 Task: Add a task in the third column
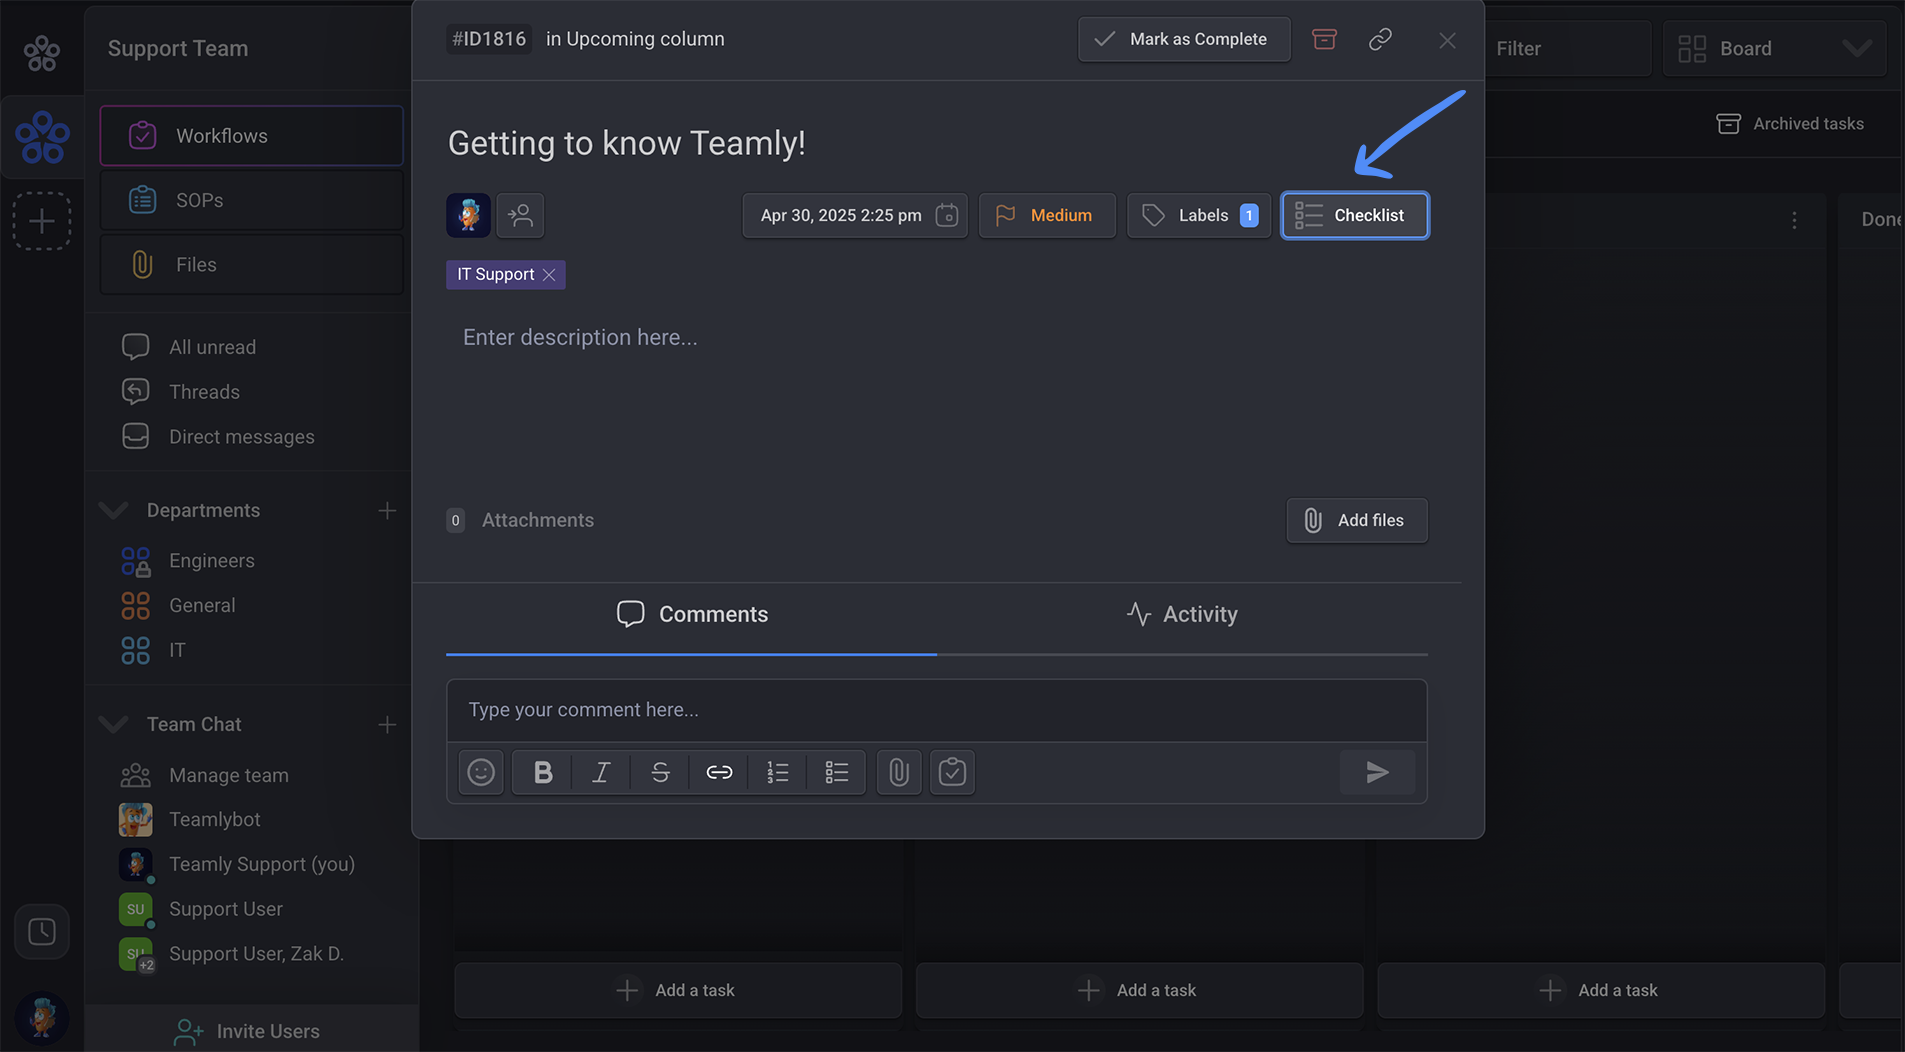click(1600, 990)
